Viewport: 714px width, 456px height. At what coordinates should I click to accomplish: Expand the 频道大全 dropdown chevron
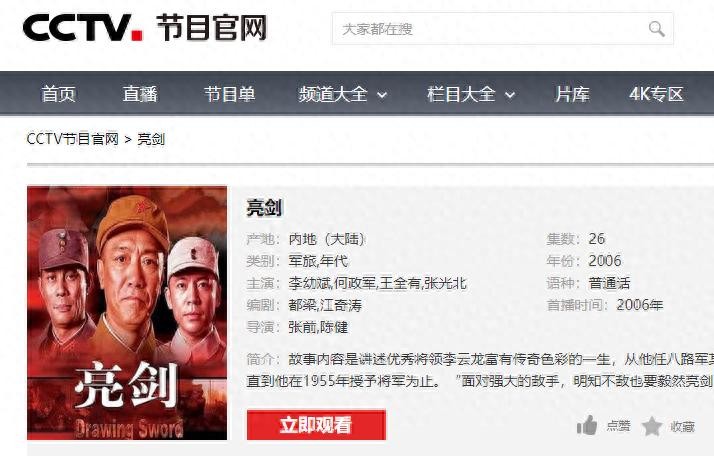(x=382, y=95)
